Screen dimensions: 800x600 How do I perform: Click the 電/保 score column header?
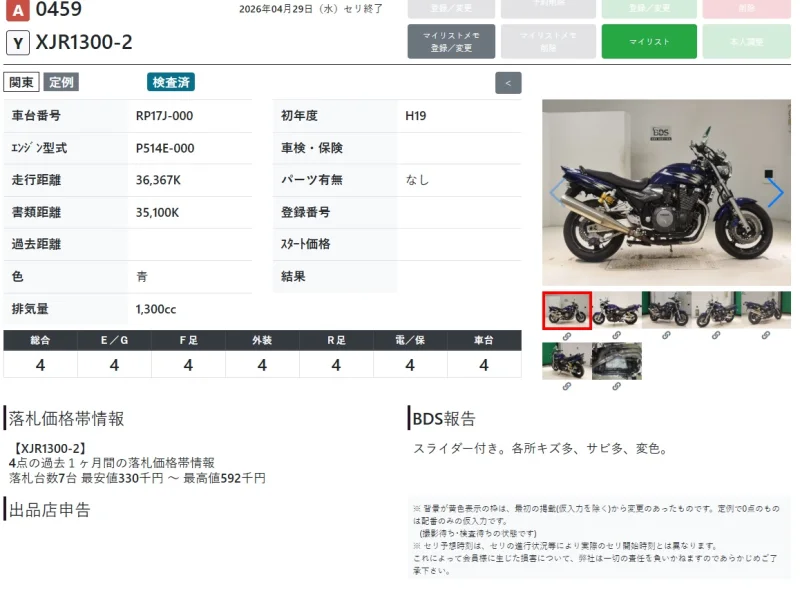[410, 340]
